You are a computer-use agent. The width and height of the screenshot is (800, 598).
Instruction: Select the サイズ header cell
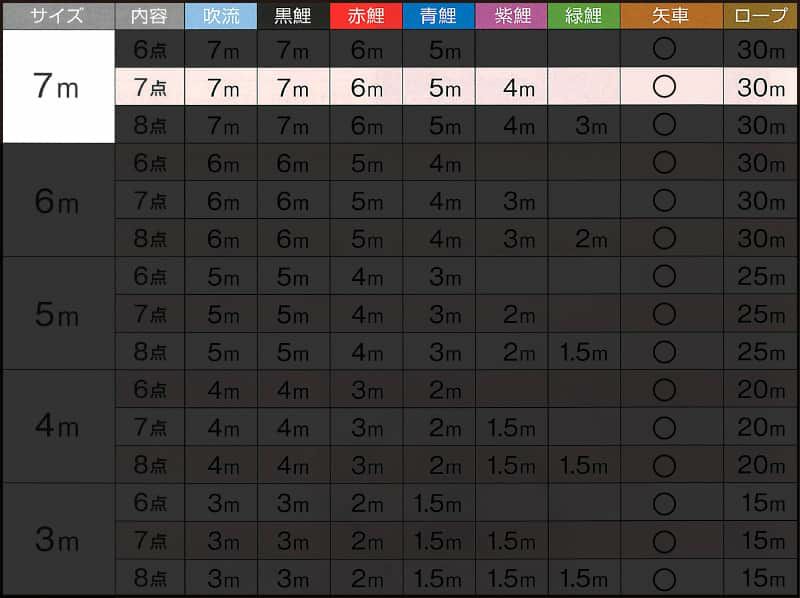click(x=59, y=16)
